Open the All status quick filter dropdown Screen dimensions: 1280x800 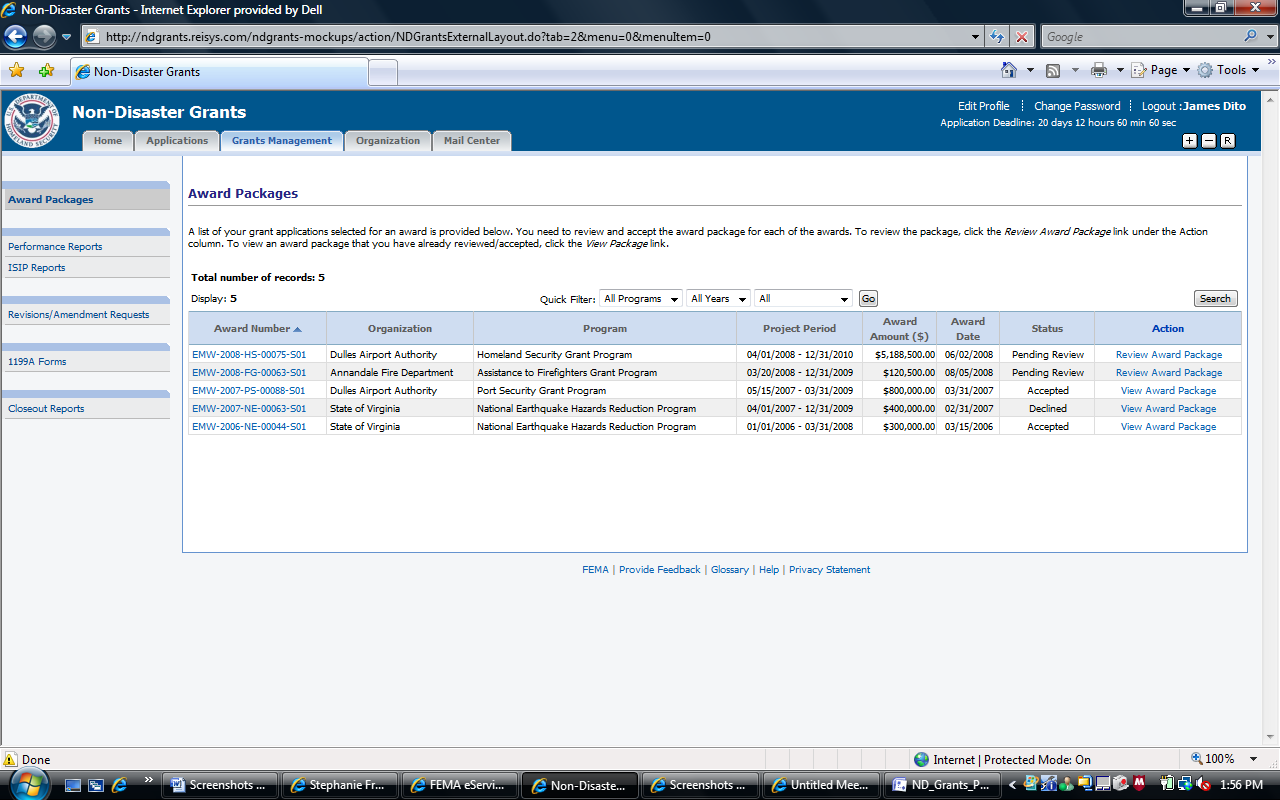(804, 298)
